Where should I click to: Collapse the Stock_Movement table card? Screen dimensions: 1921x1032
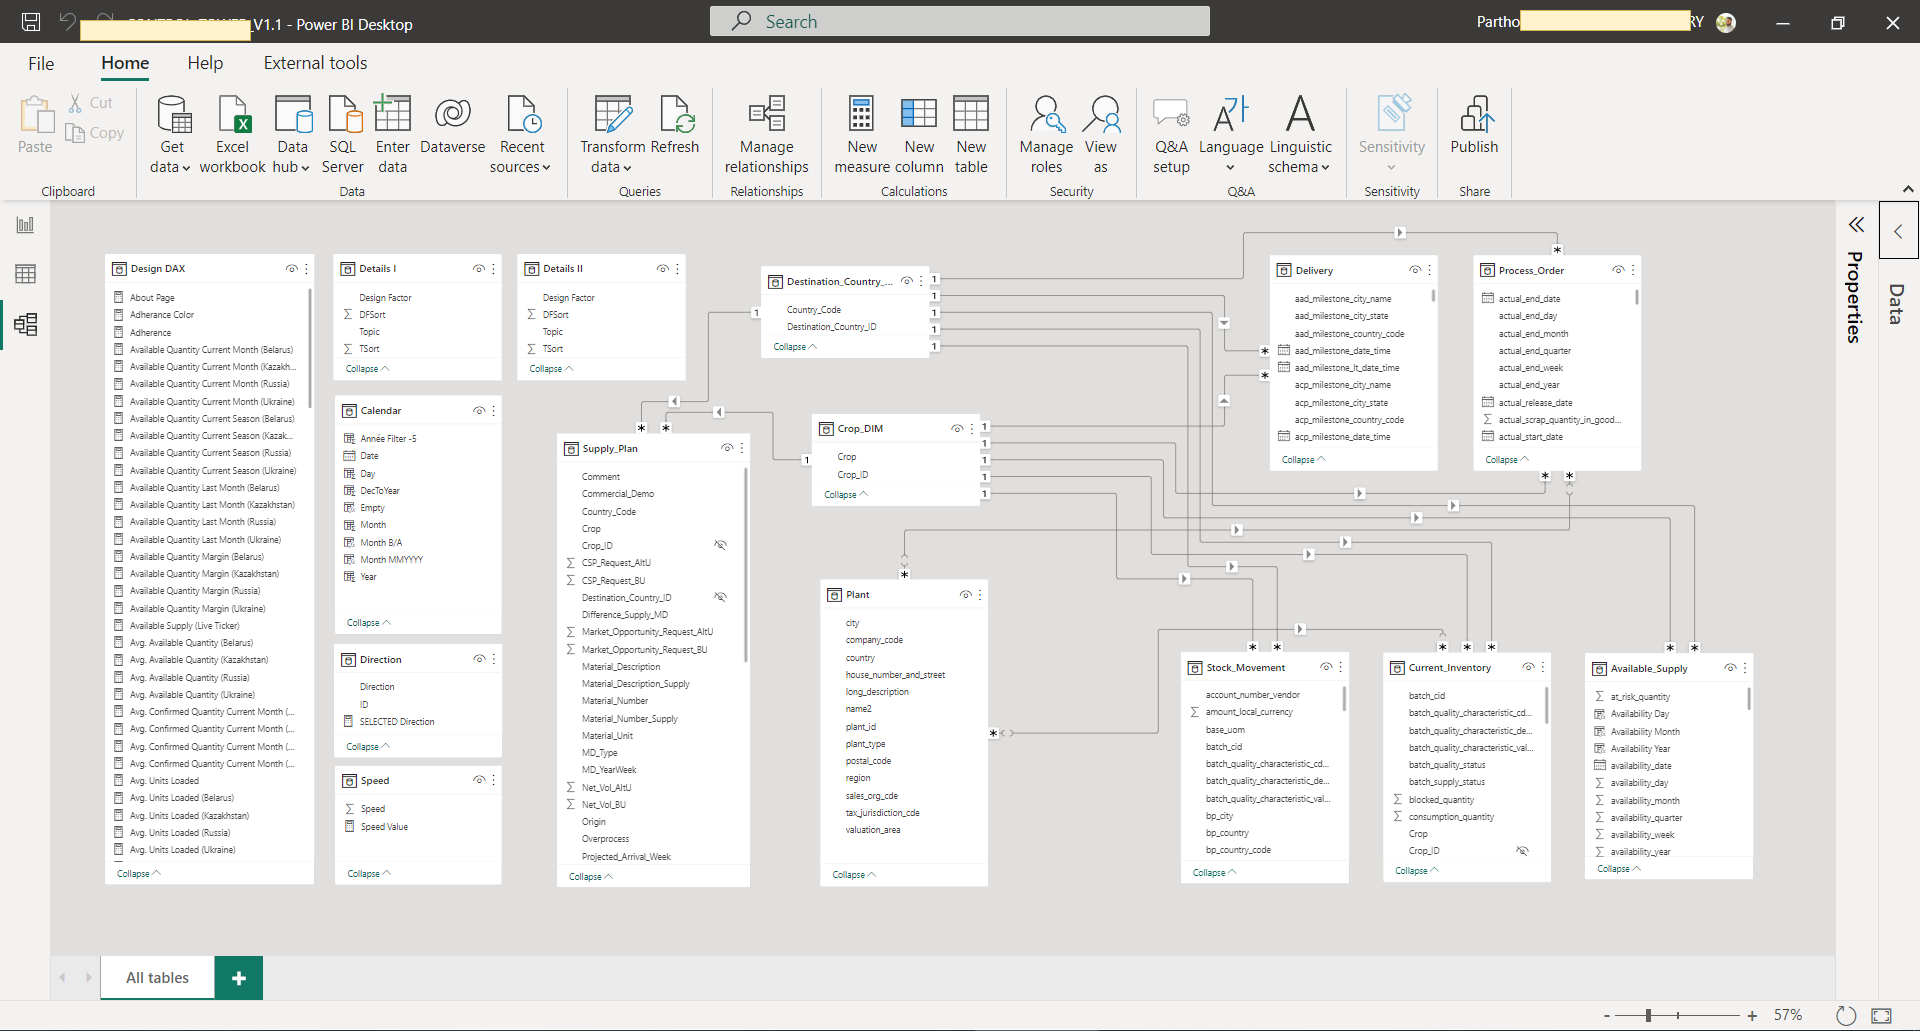1214,873
